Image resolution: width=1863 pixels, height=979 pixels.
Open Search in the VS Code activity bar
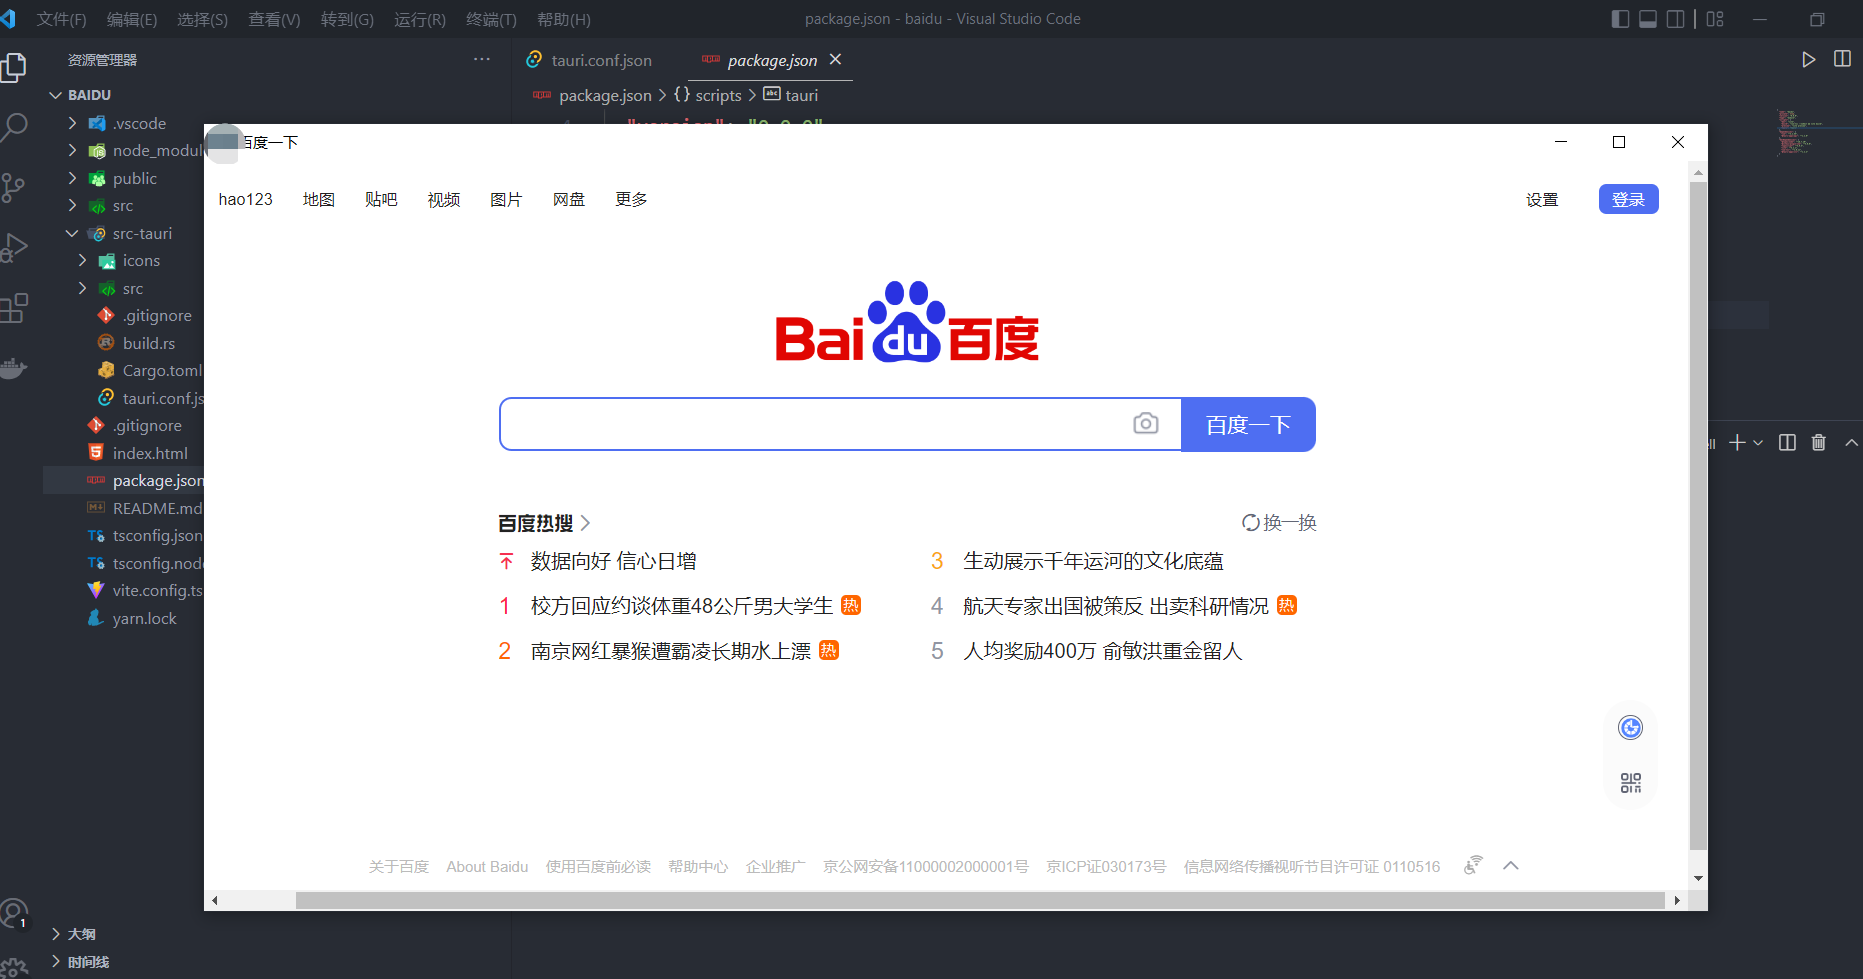tap(16, 127)
